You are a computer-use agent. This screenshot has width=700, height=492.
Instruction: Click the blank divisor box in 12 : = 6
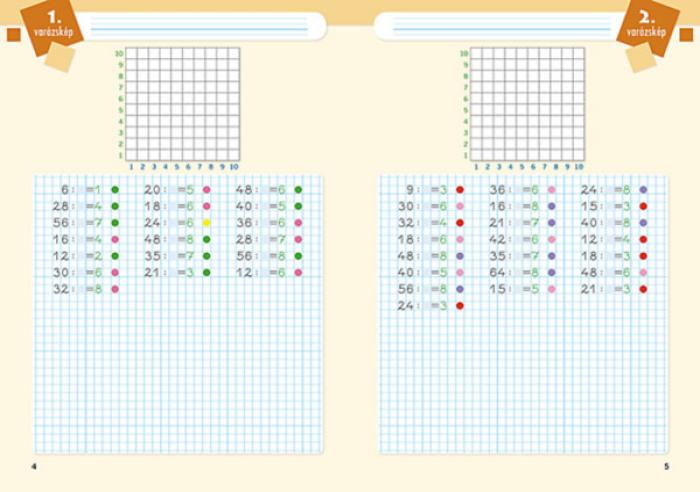264,272
